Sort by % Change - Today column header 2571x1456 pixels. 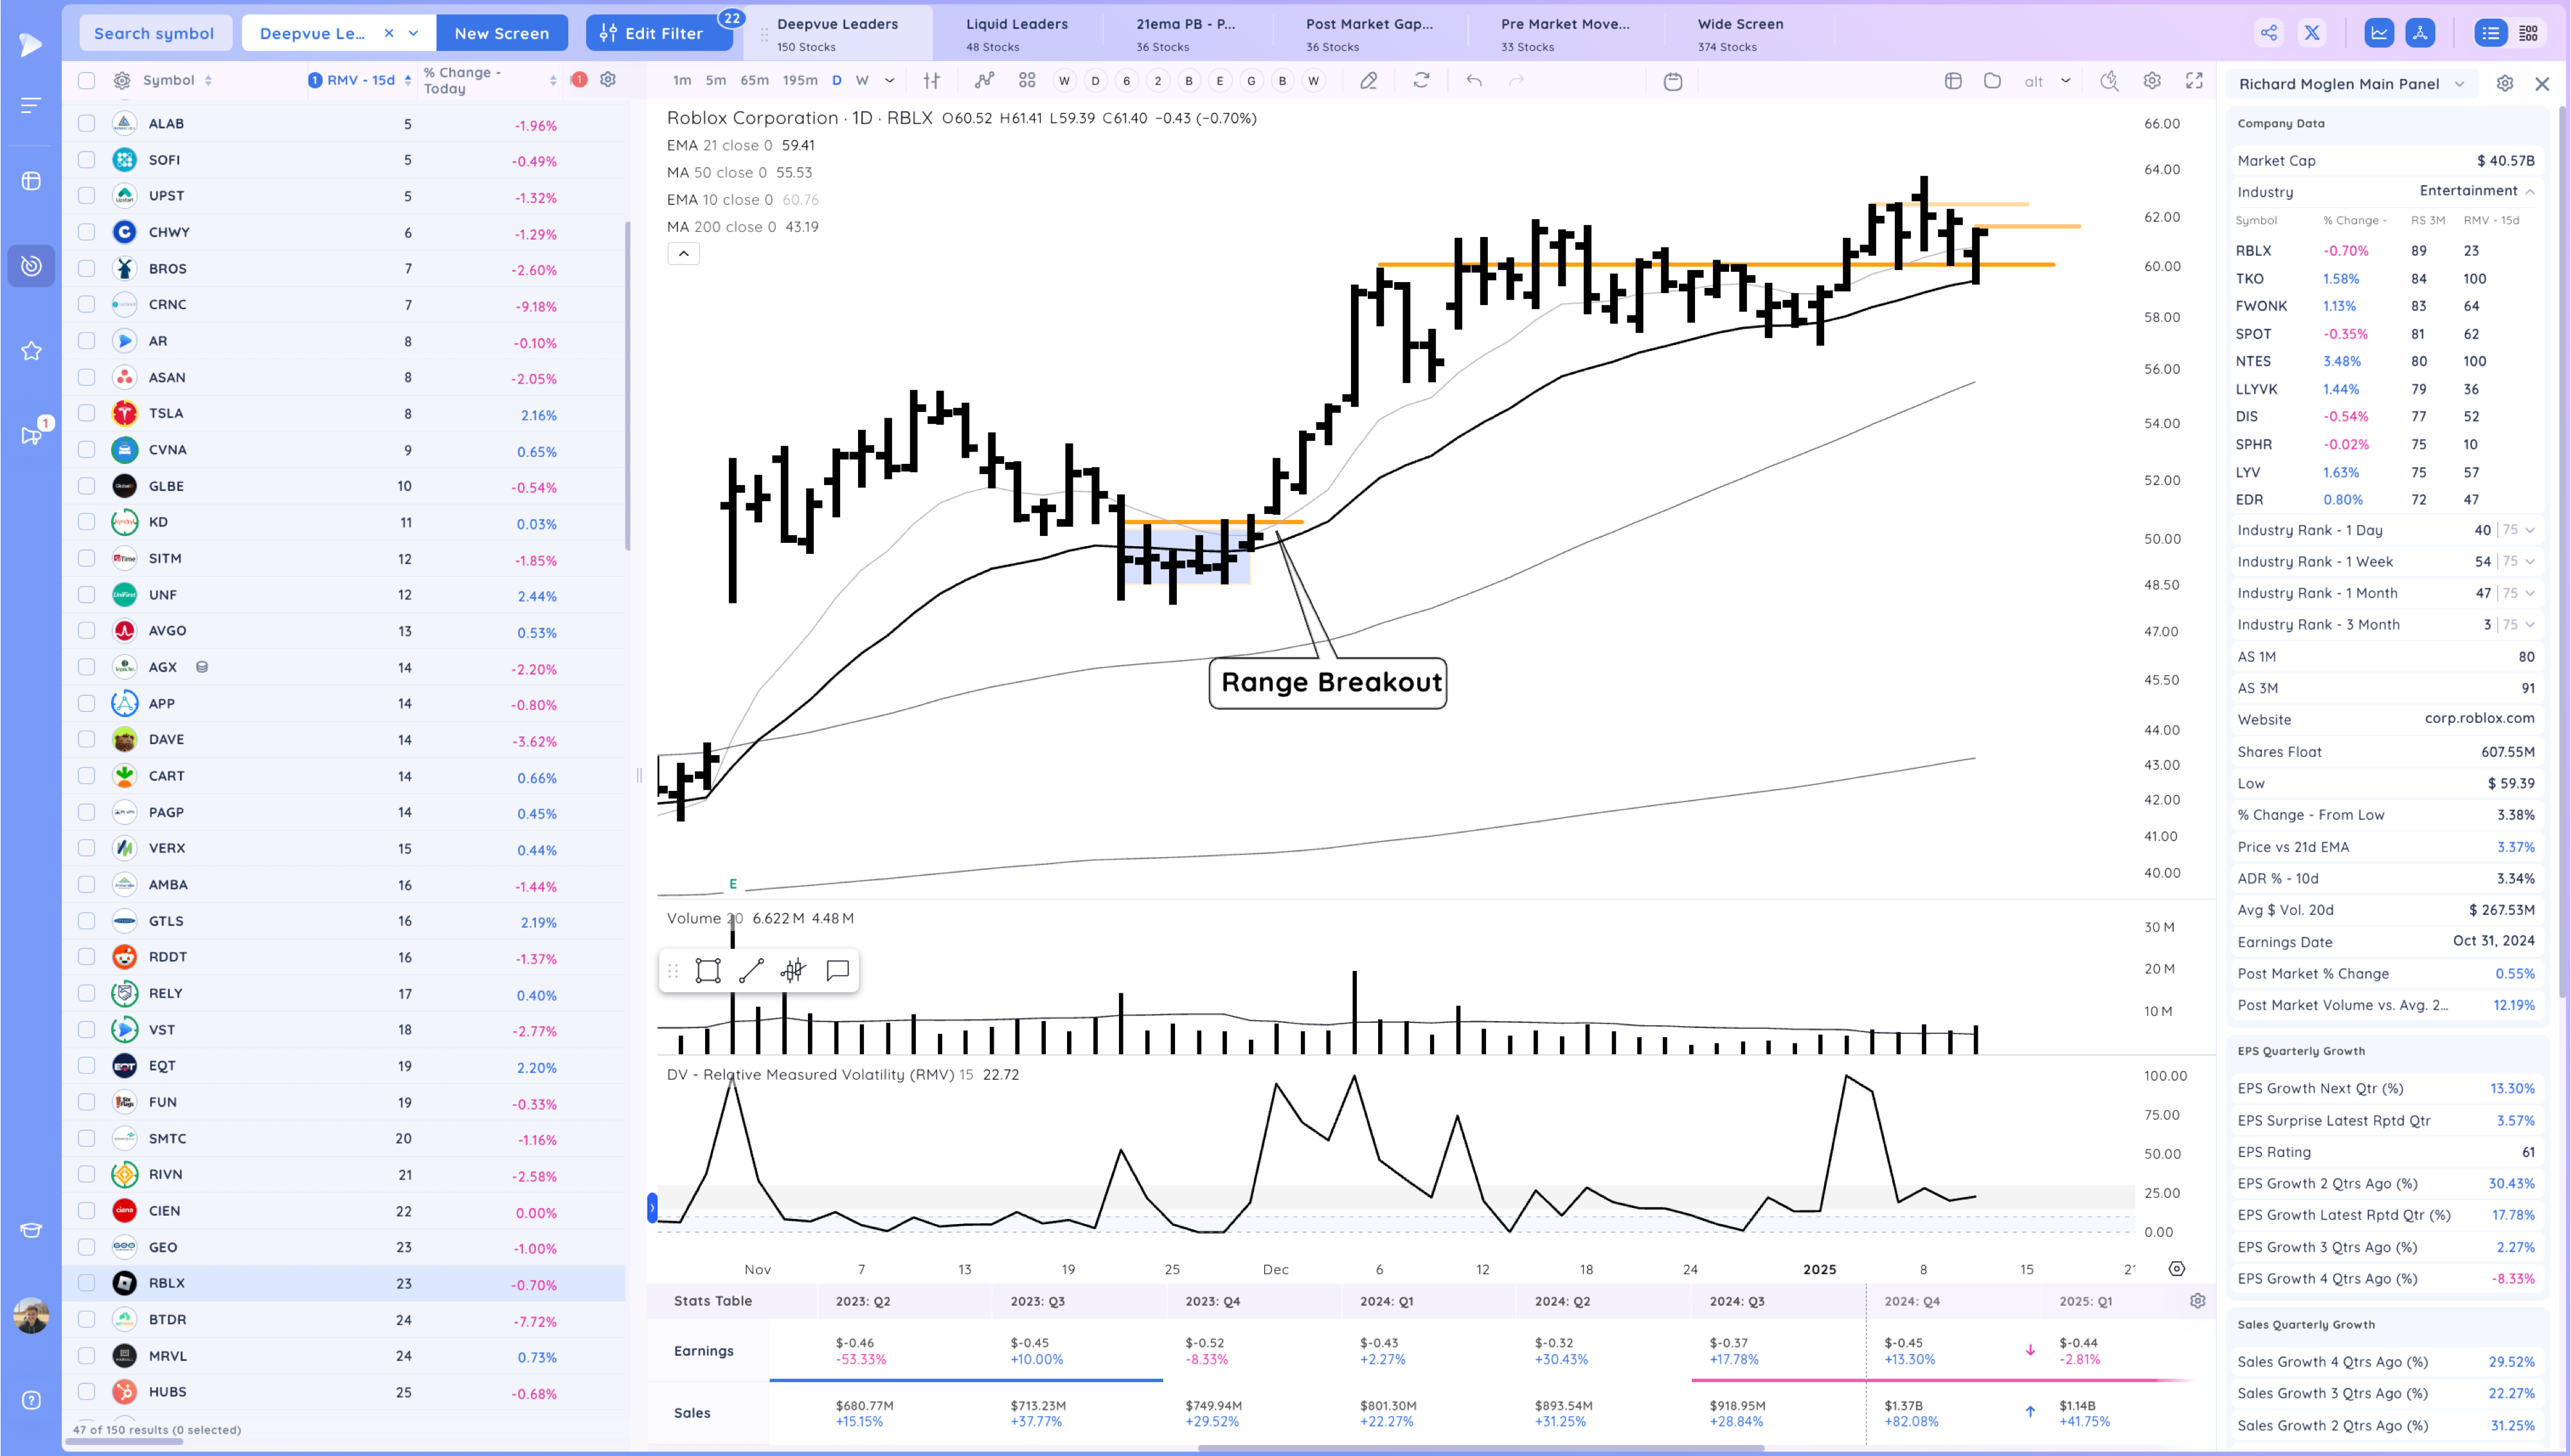tap(489, 80)
